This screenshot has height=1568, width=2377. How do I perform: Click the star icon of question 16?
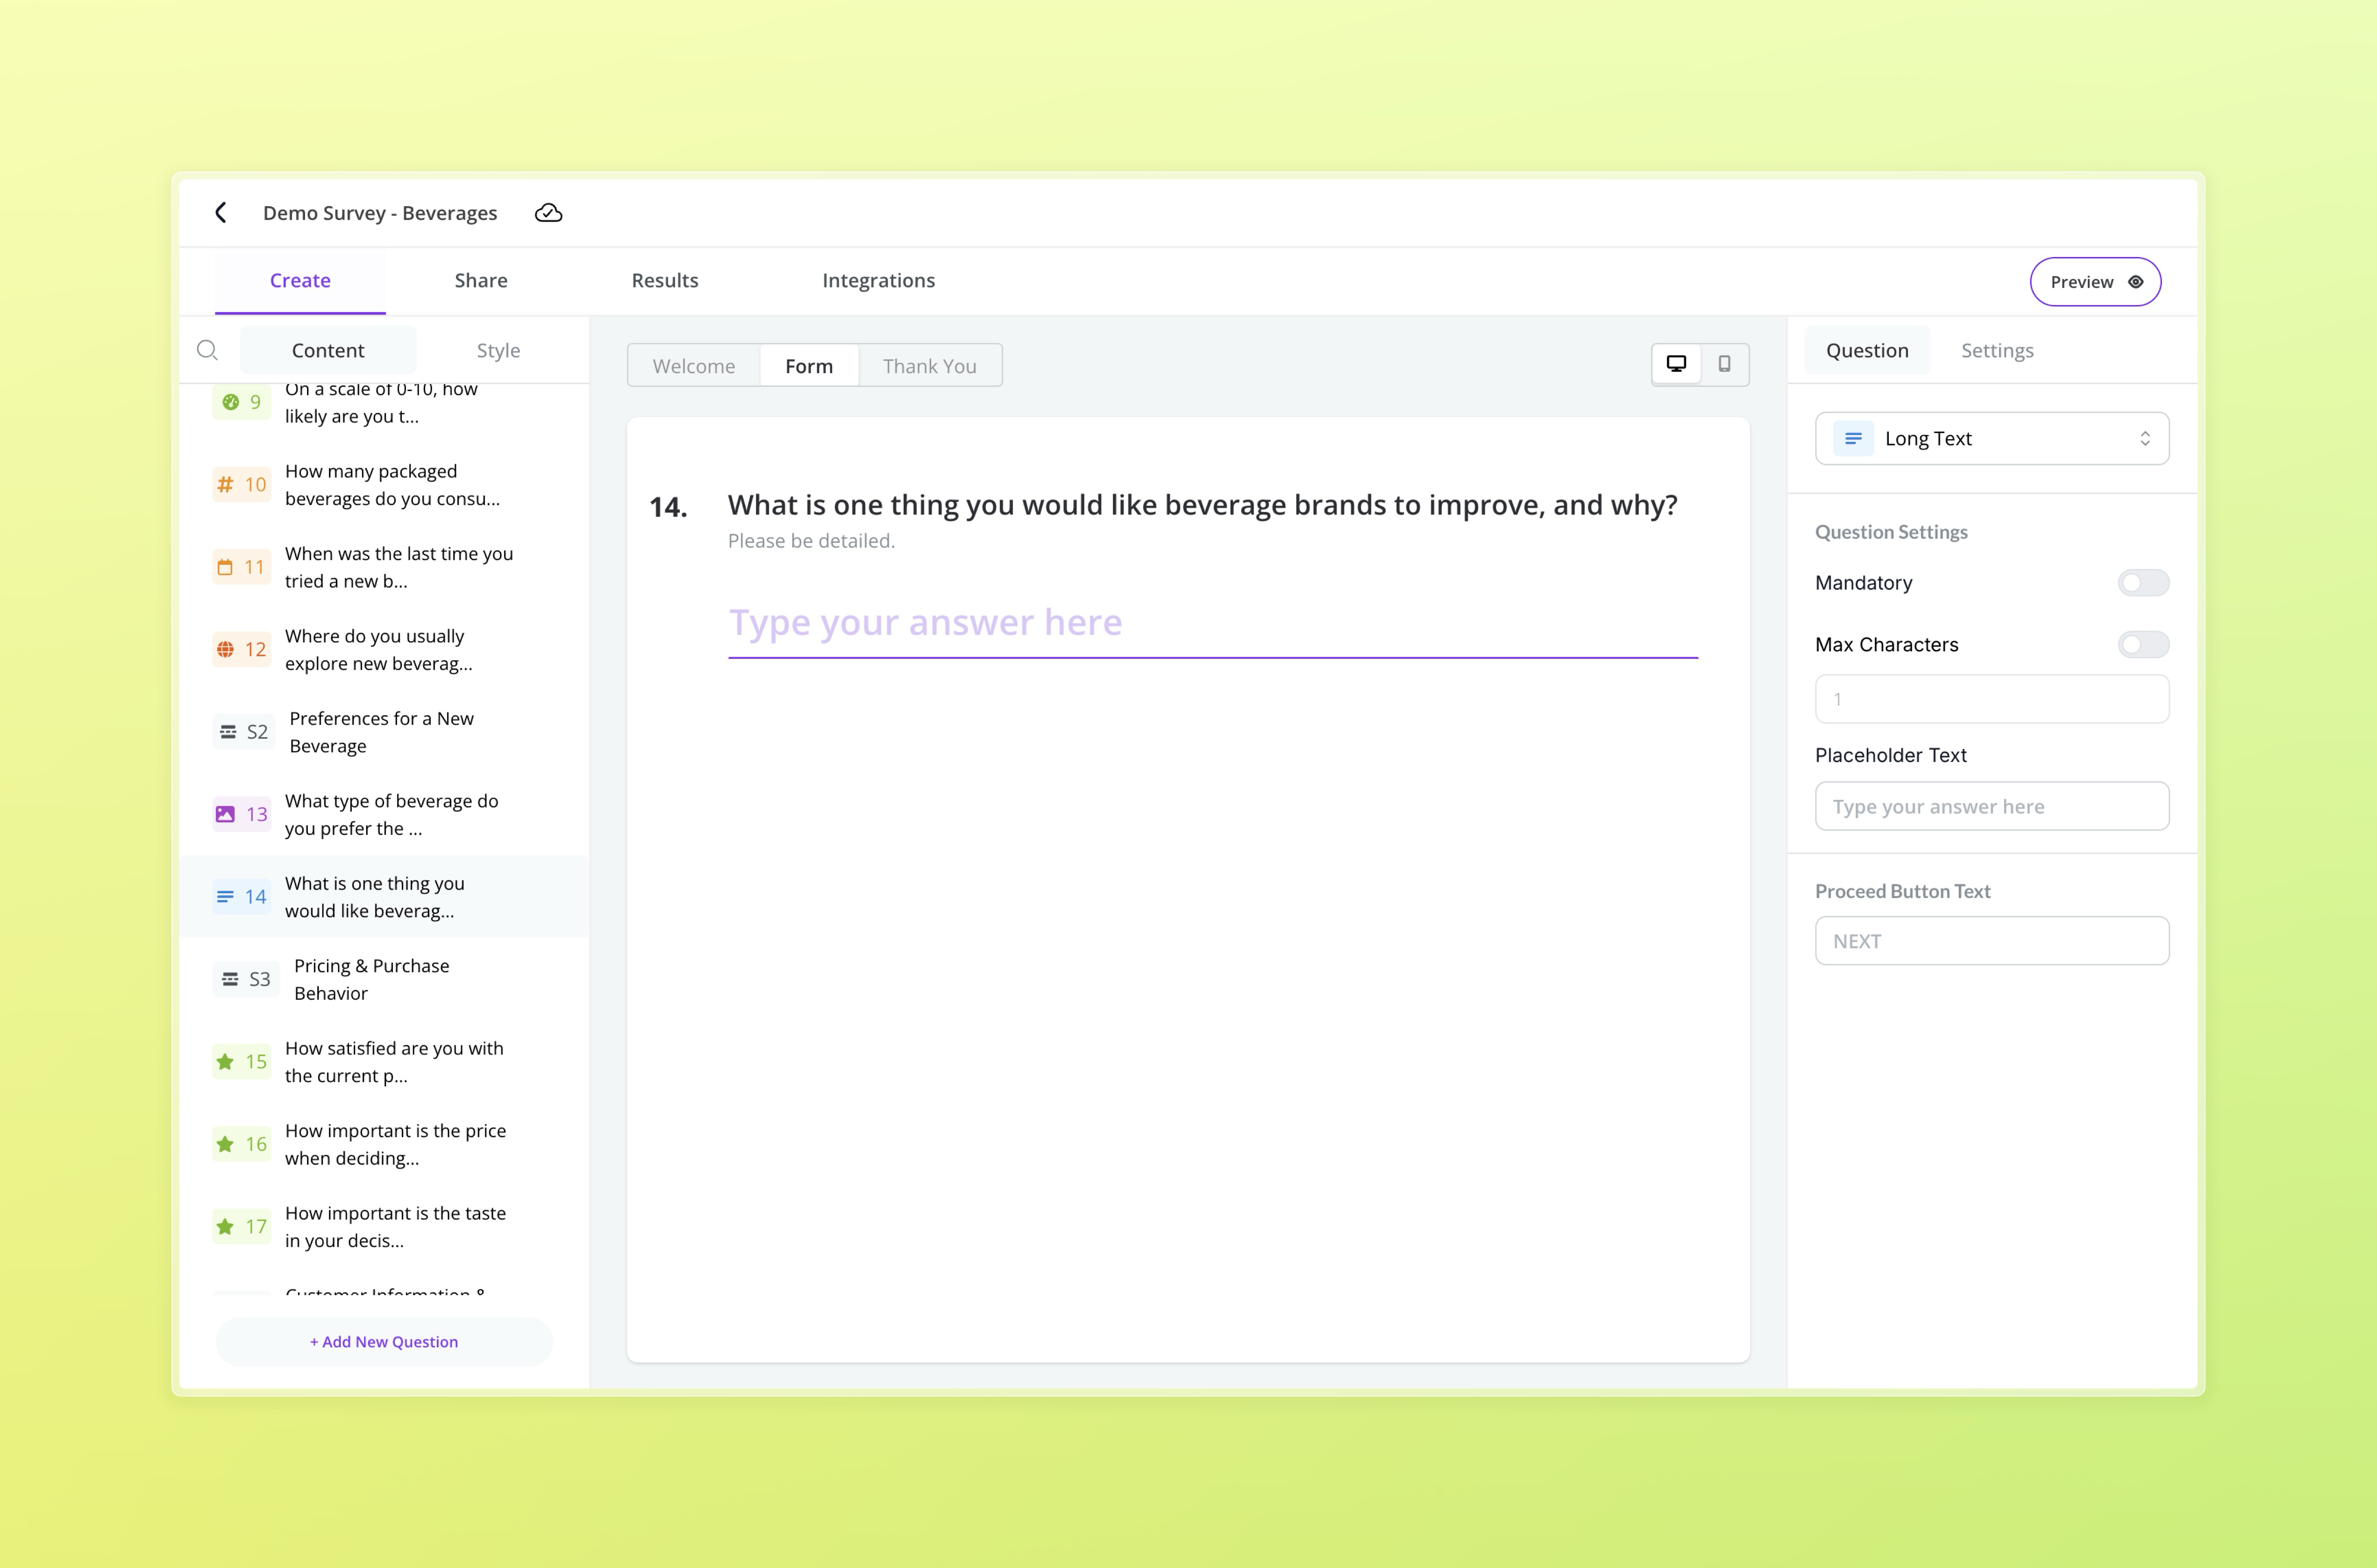(x=226, y=1144)
